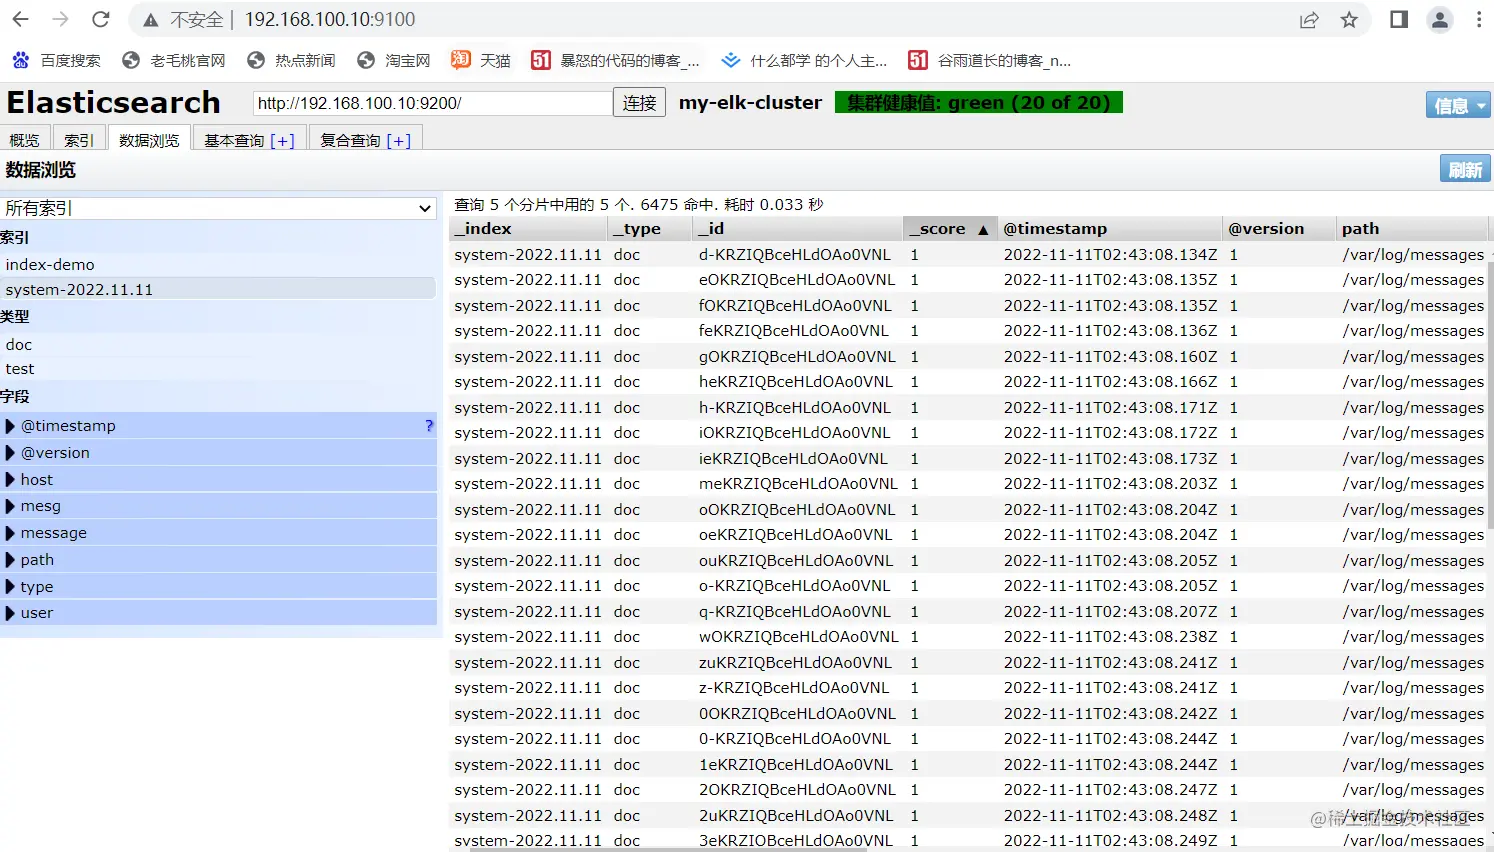The image size is (1494, 852).
Task: Sort by the _type column header
Action: coord(651,228)
